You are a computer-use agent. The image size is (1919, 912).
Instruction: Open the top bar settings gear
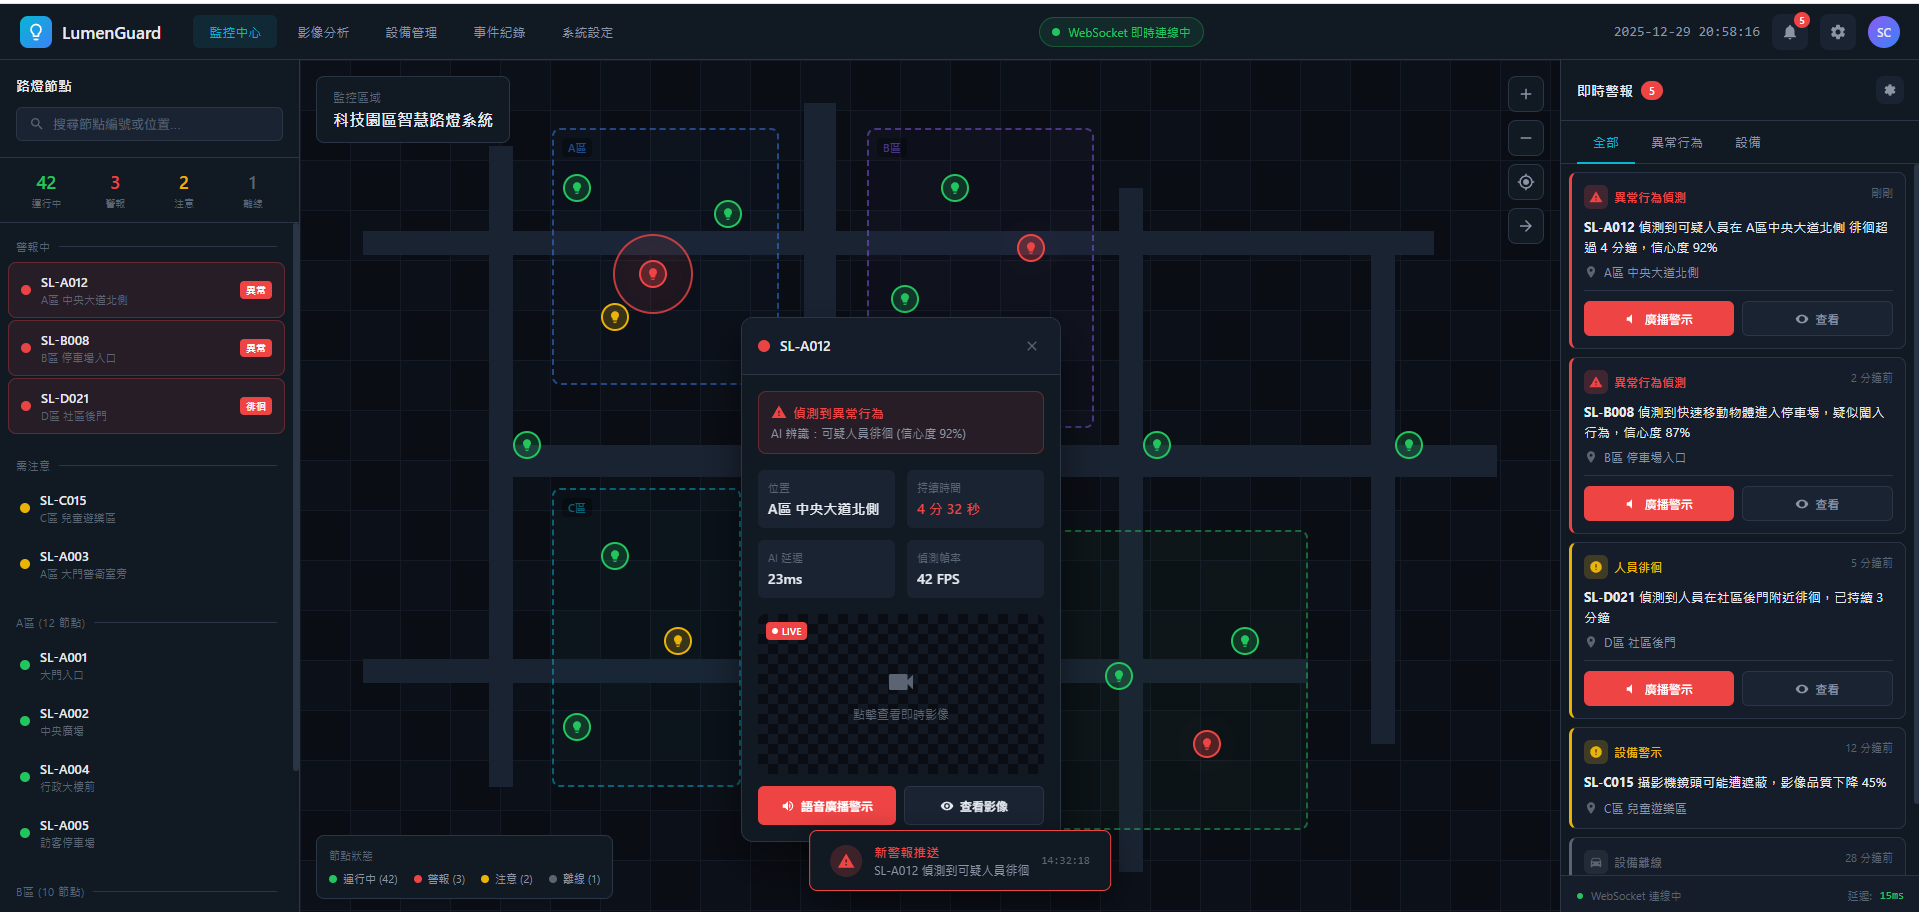point(1837,32)
